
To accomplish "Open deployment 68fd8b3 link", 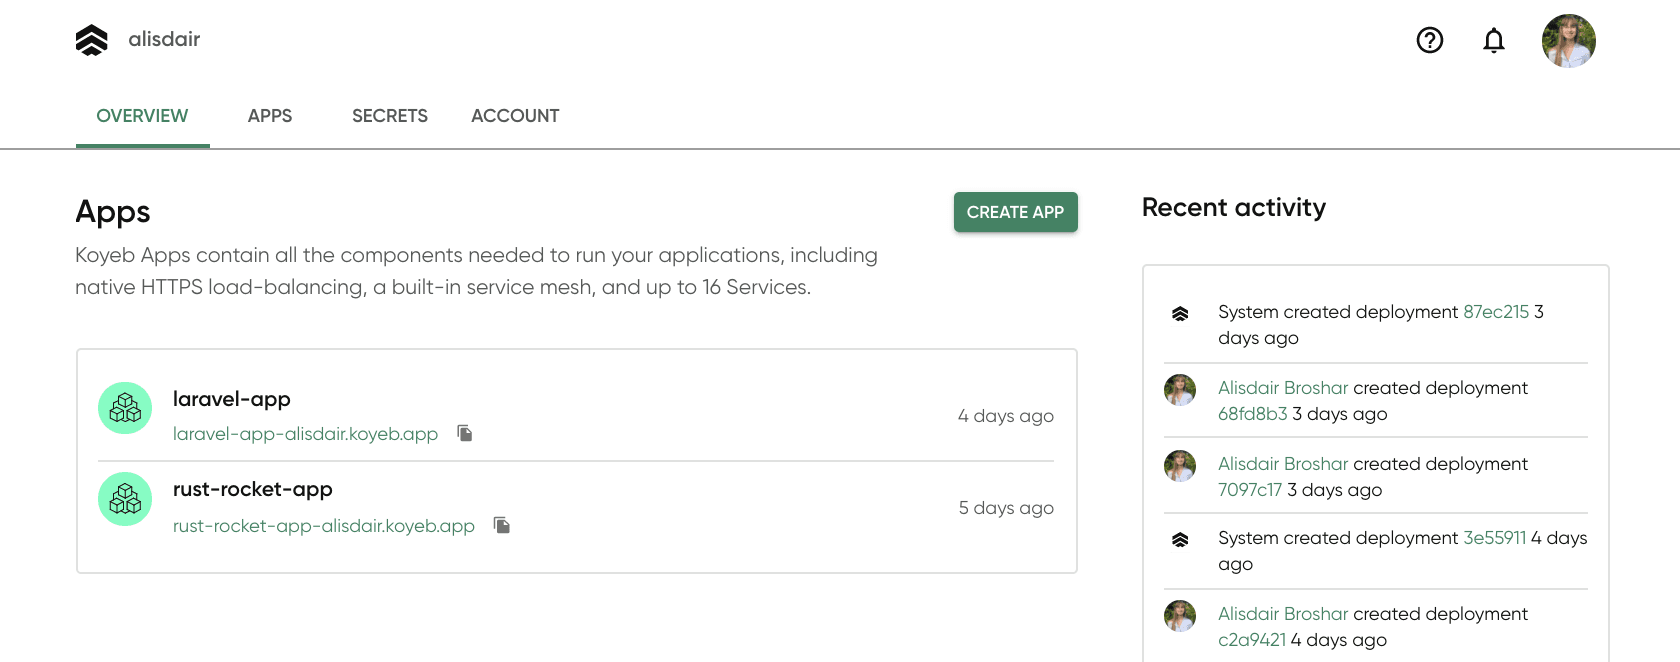I will (x=1252, y=414).
